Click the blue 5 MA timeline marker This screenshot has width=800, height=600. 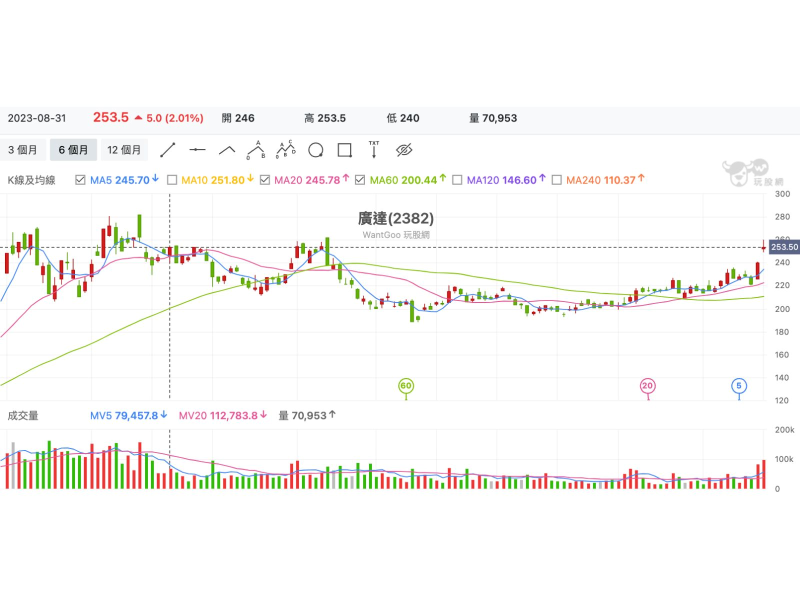tap(739, 386)
